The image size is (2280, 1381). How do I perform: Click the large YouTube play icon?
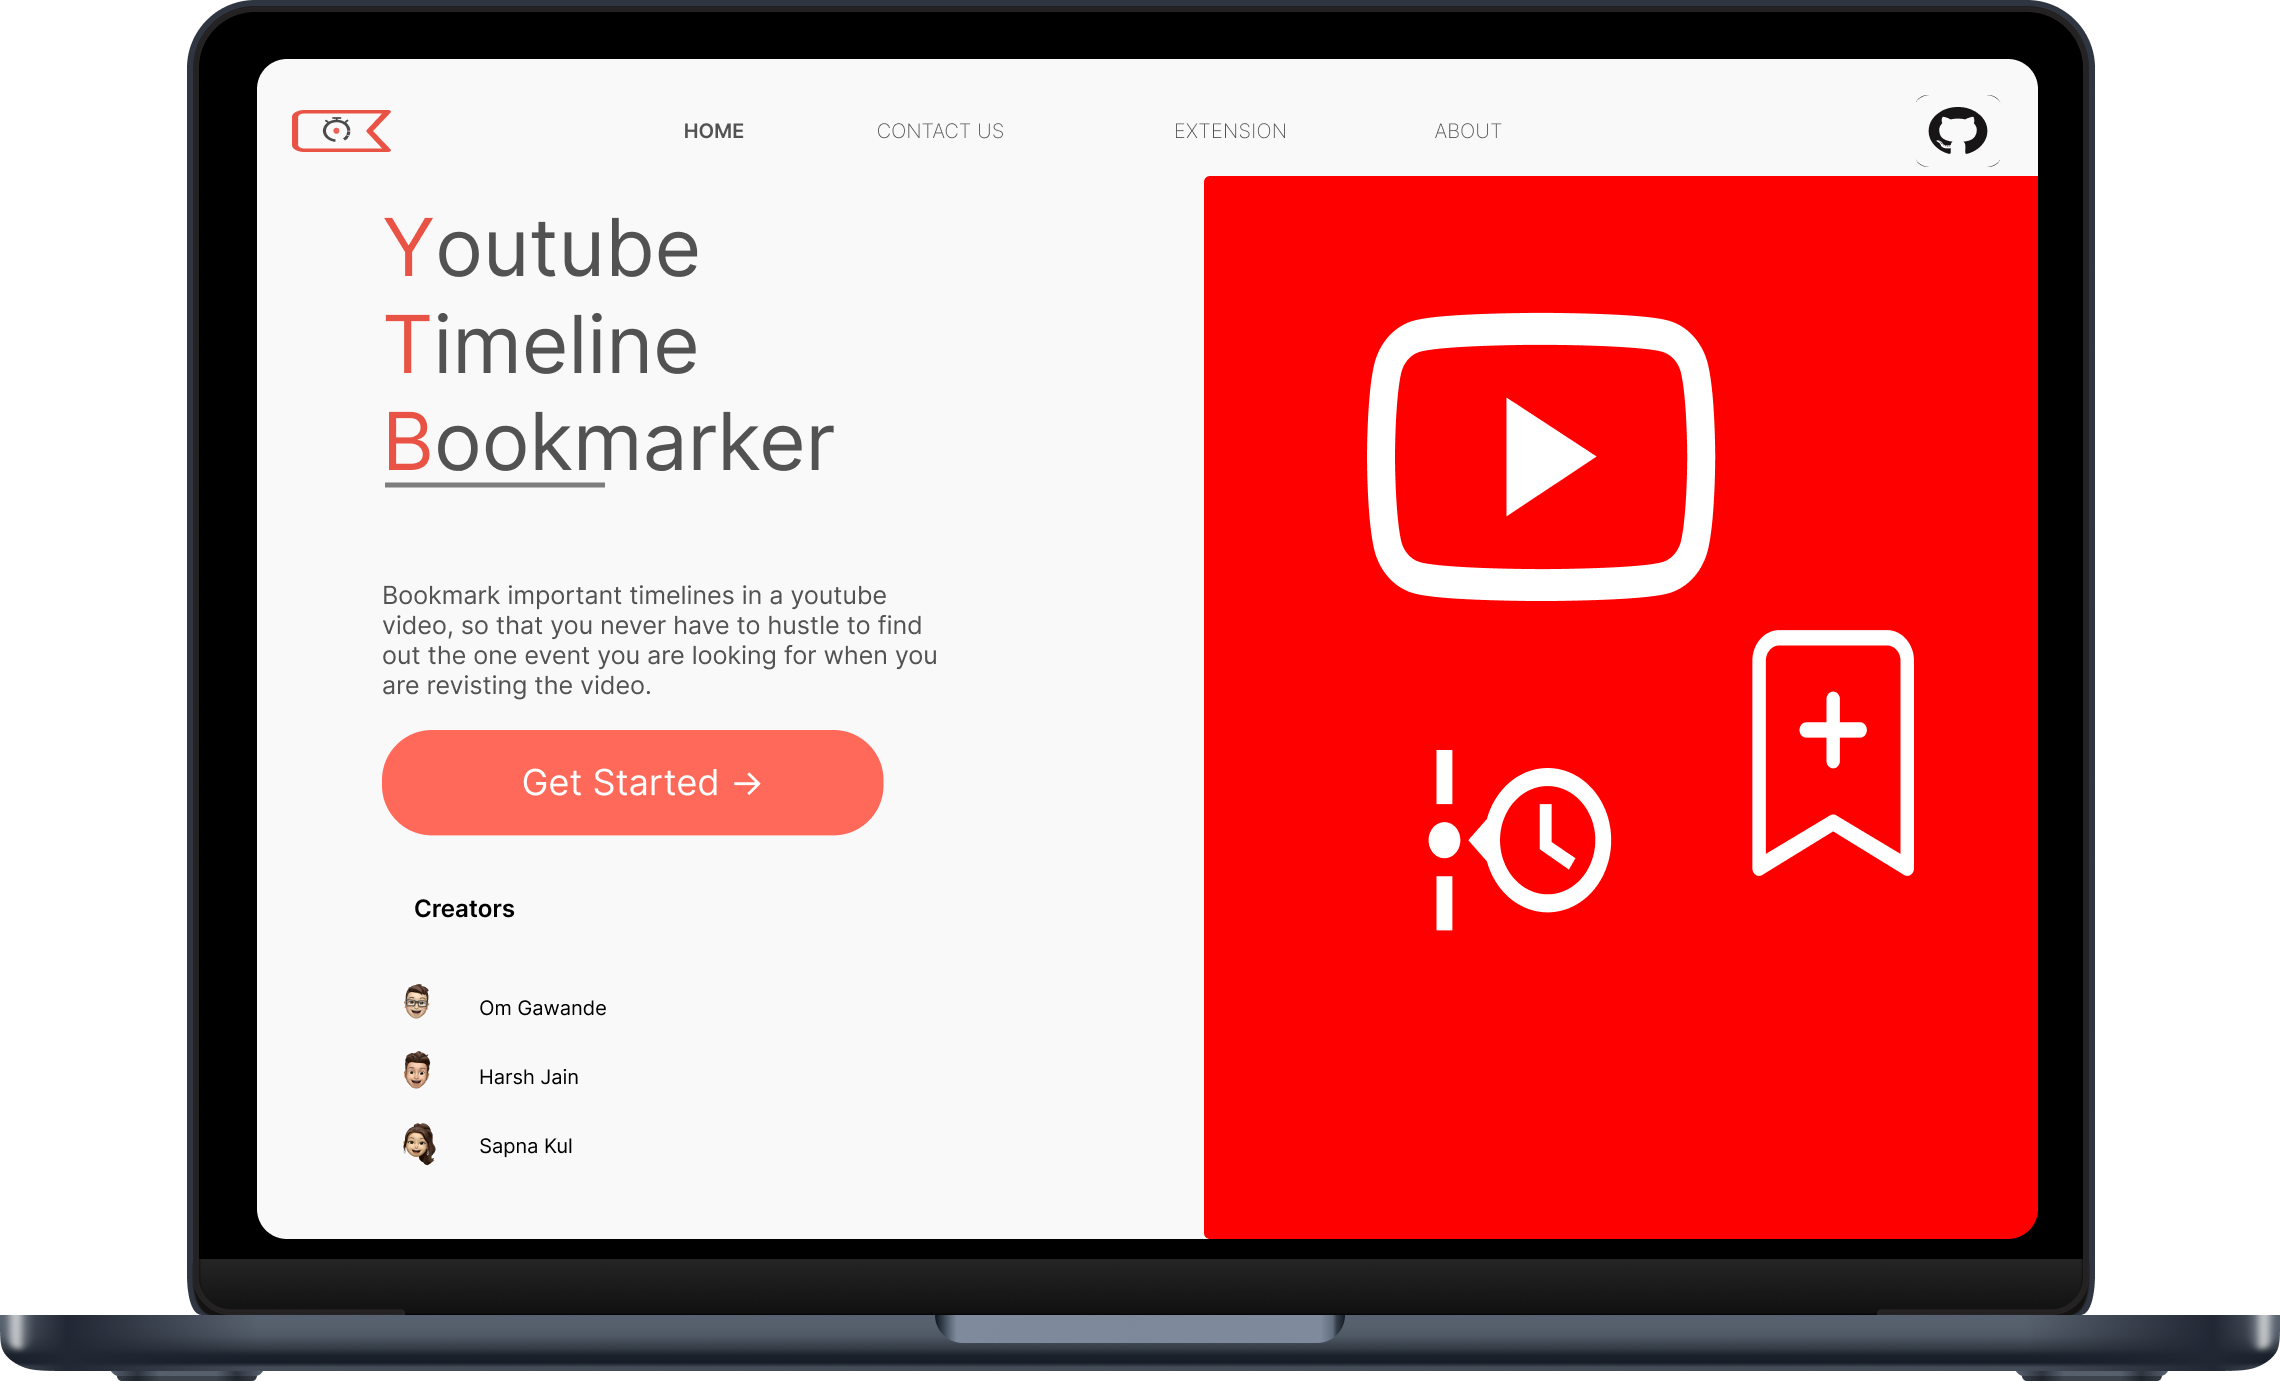coord(1541,457)
